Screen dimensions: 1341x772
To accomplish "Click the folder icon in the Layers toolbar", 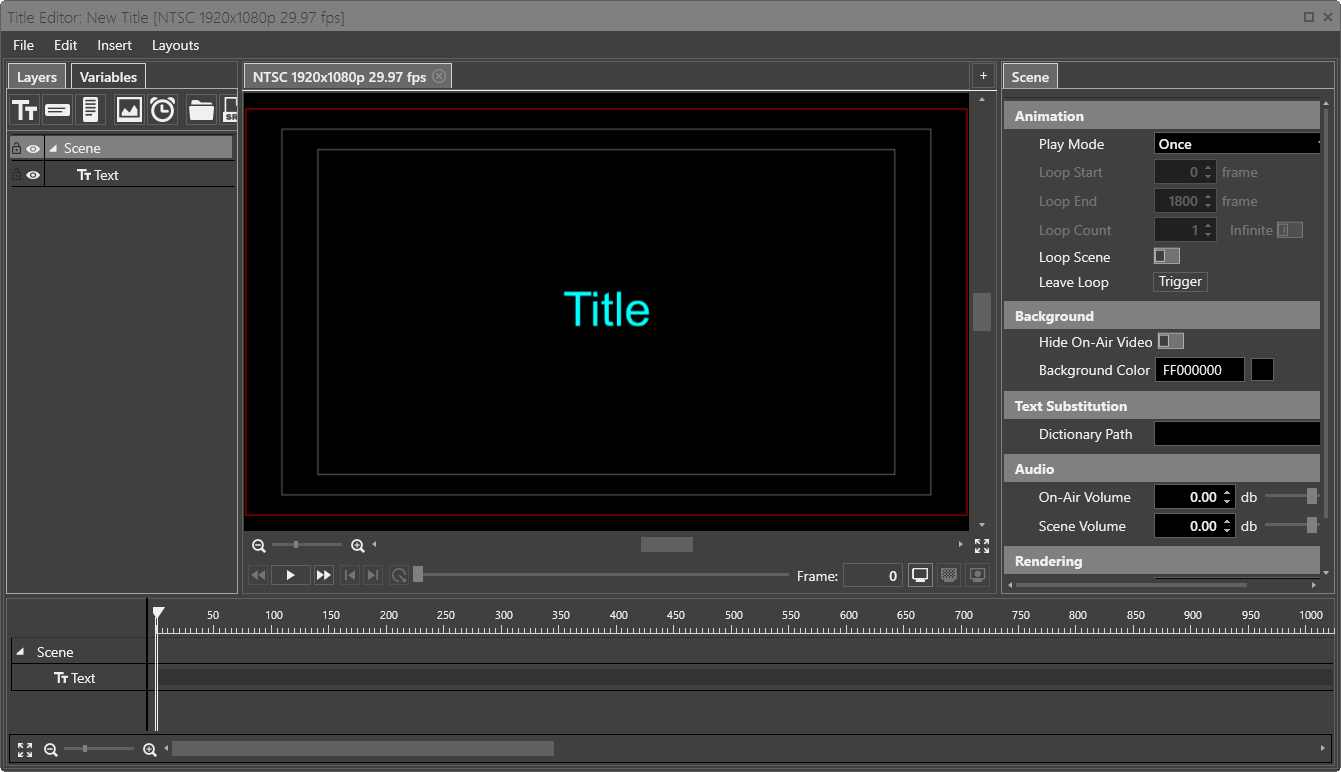I will pyautogui.click(x=201, y=110).
